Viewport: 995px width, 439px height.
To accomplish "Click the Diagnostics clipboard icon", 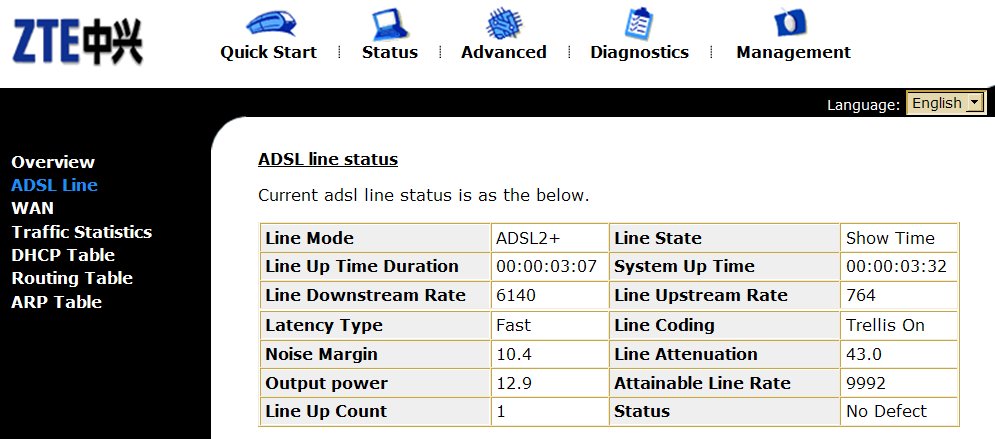I will 639,22.
